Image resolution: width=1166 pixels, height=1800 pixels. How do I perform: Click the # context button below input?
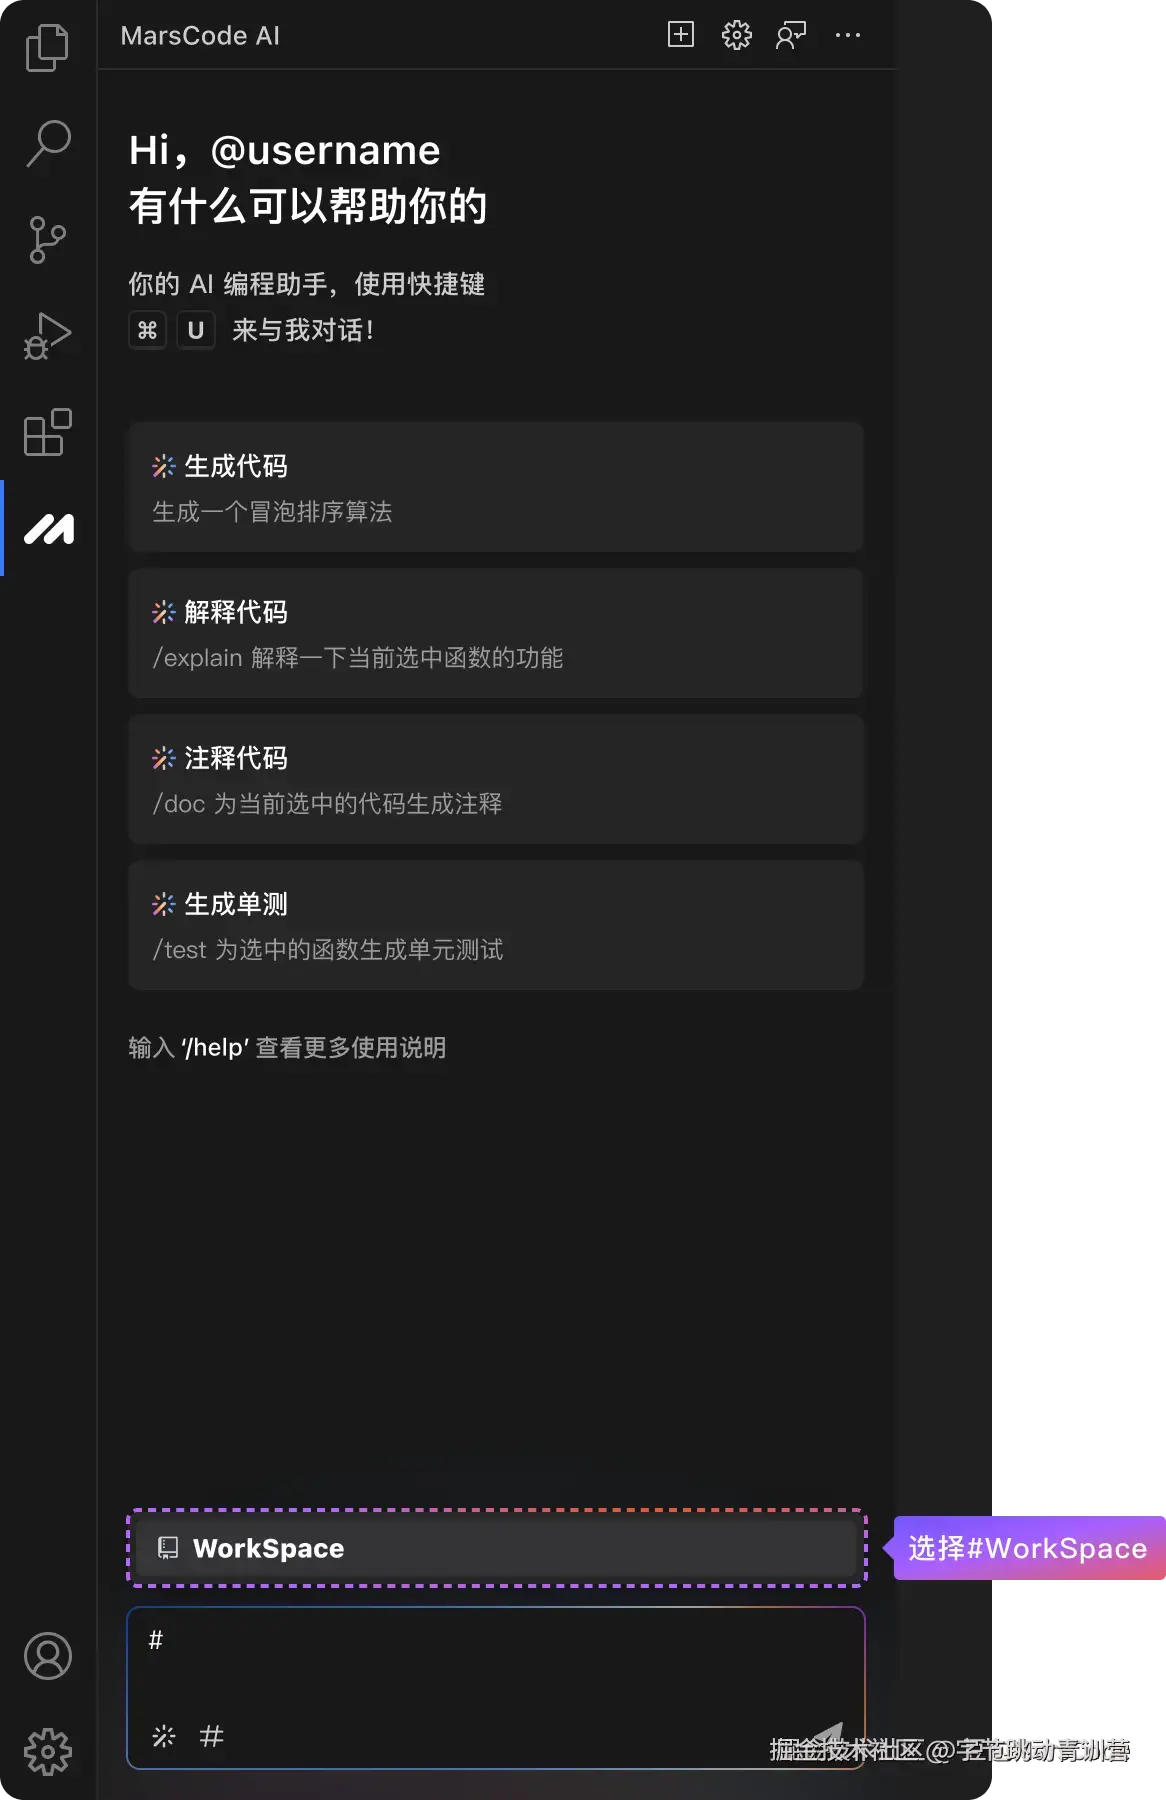[x=211, y=1736]
